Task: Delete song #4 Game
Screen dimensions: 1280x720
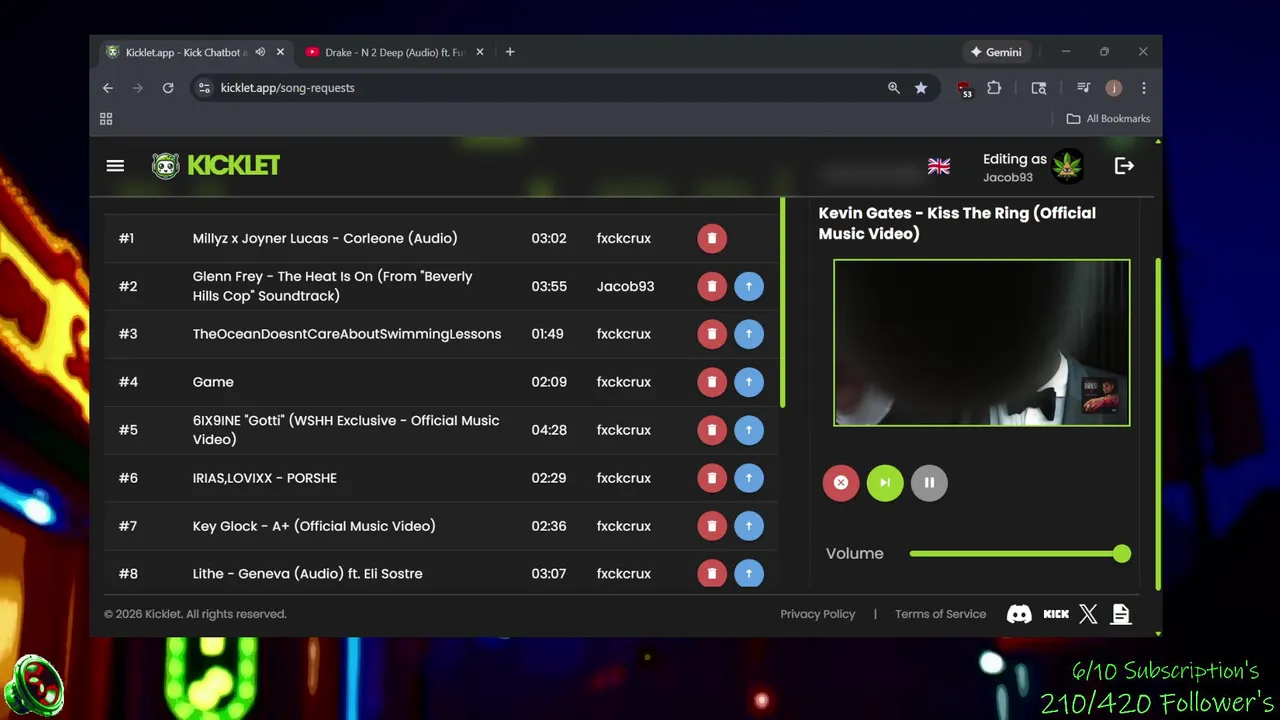Action: (x=712, y=382)
